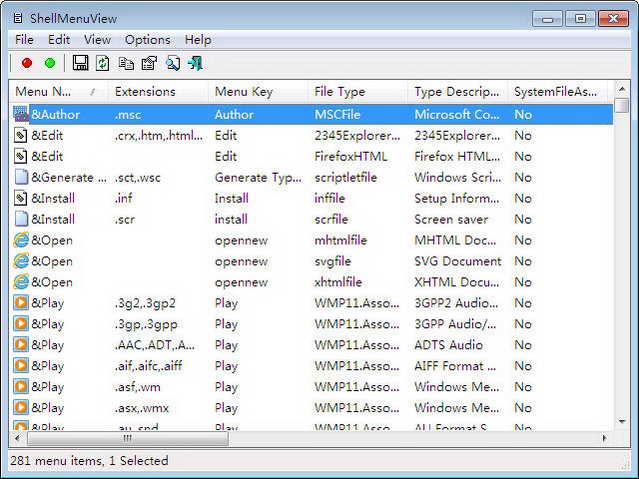Click the vertical scrollbar thumb
This screenshot has width=639, height=479.
[622, 105]
